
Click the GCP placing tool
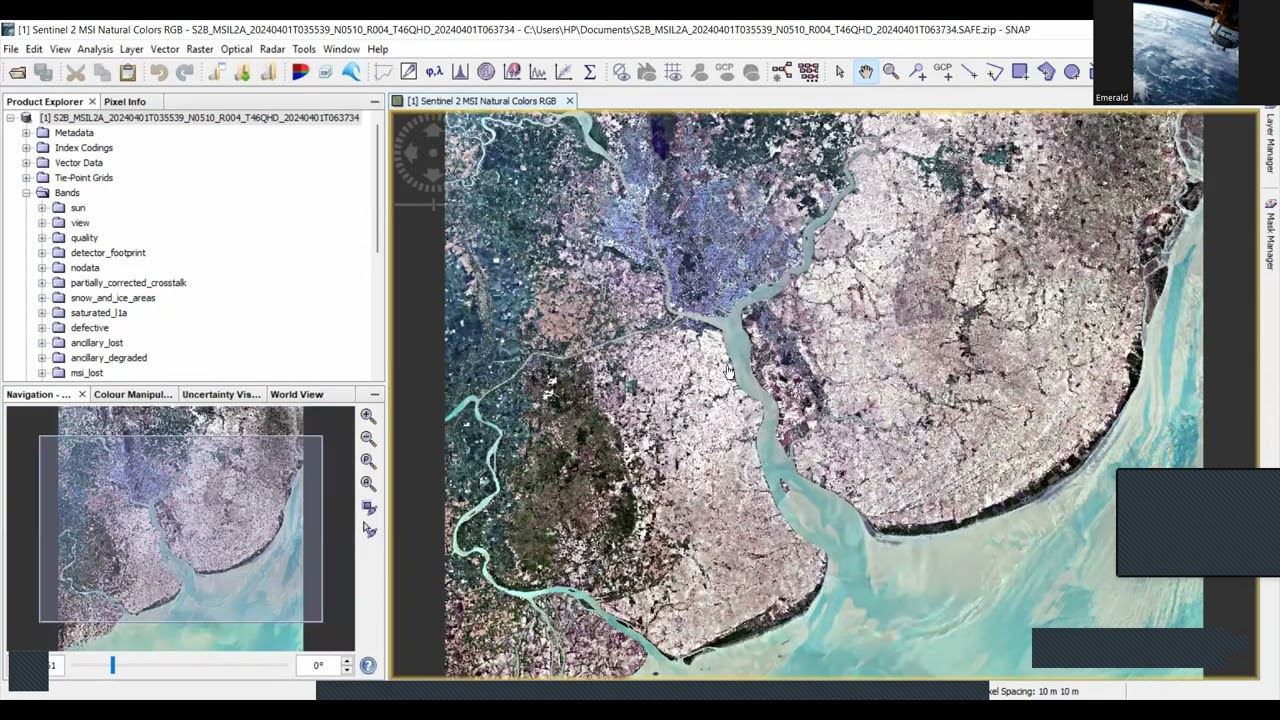tap(943, 72)
